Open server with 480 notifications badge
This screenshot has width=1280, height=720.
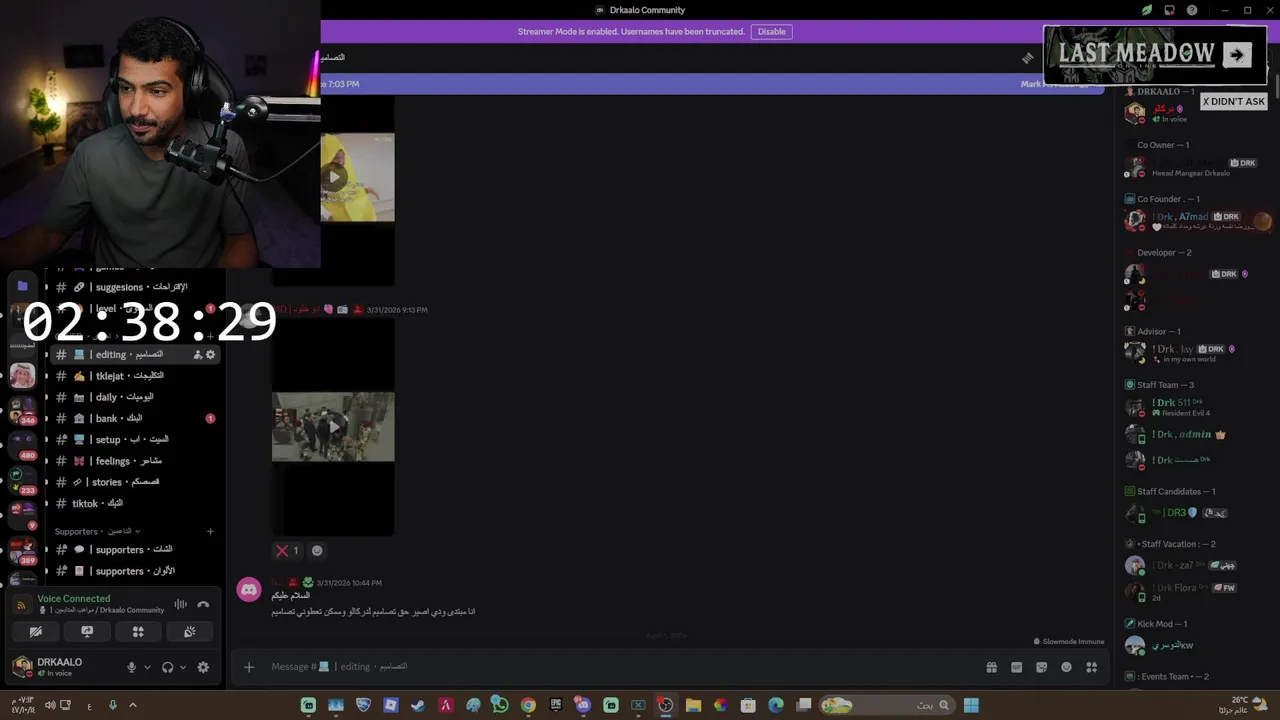[x=22, y=444]
